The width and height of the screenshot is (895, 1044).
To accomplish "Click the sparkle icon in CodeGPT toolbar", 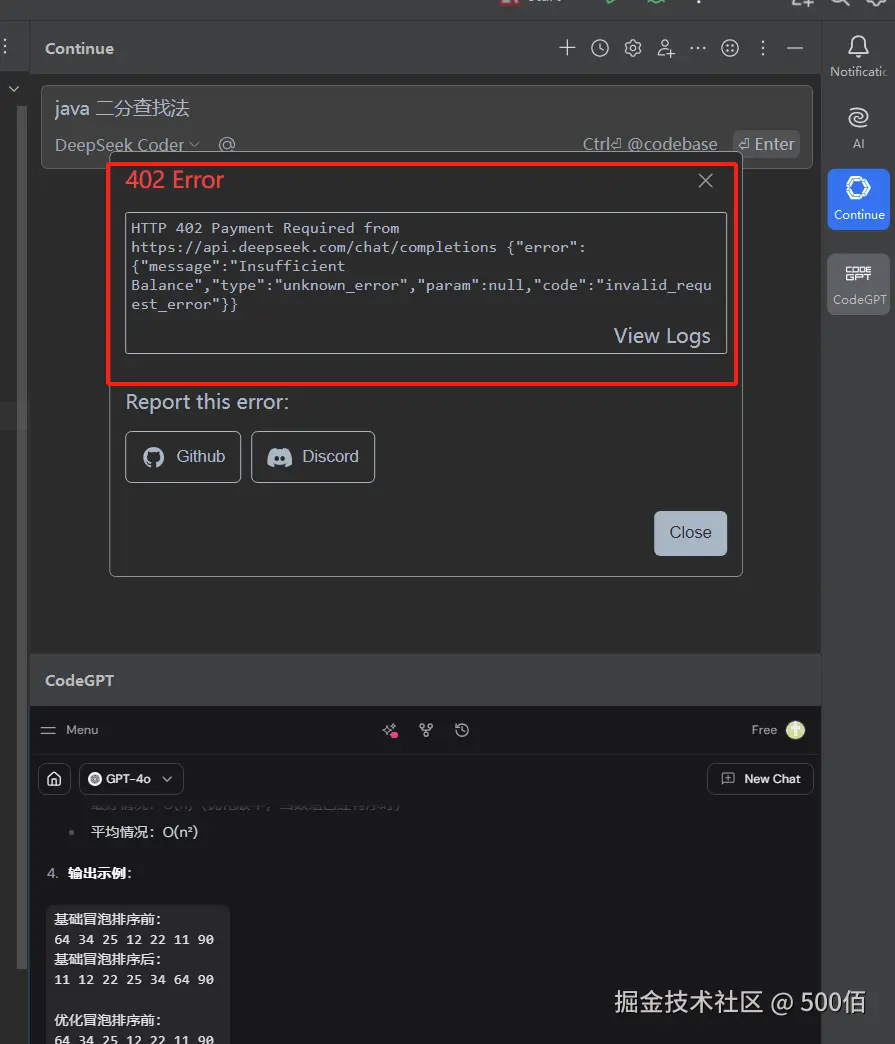I will [x=390, y=730].
